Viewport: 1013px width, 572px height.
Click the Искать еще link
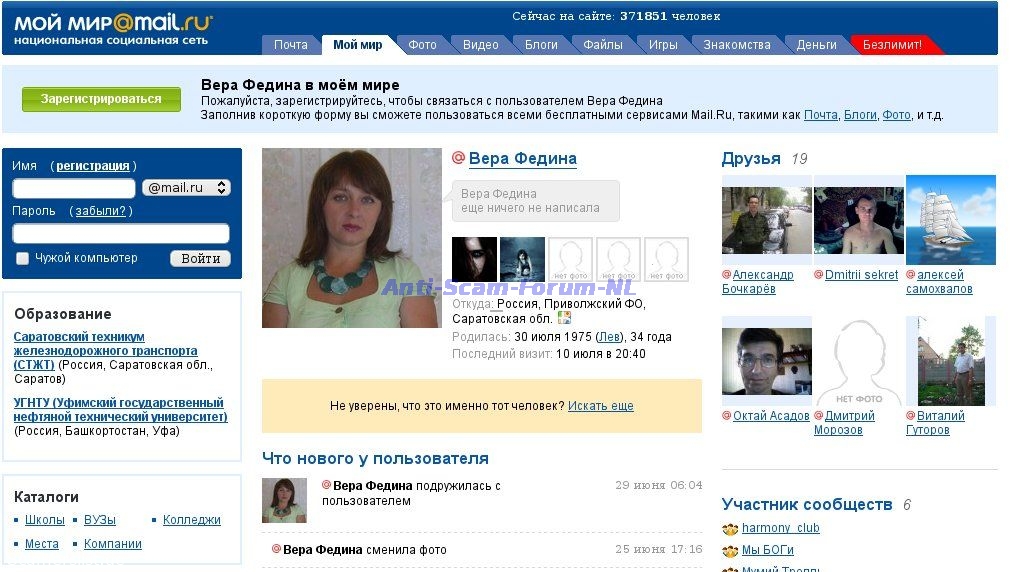point(600,406)
